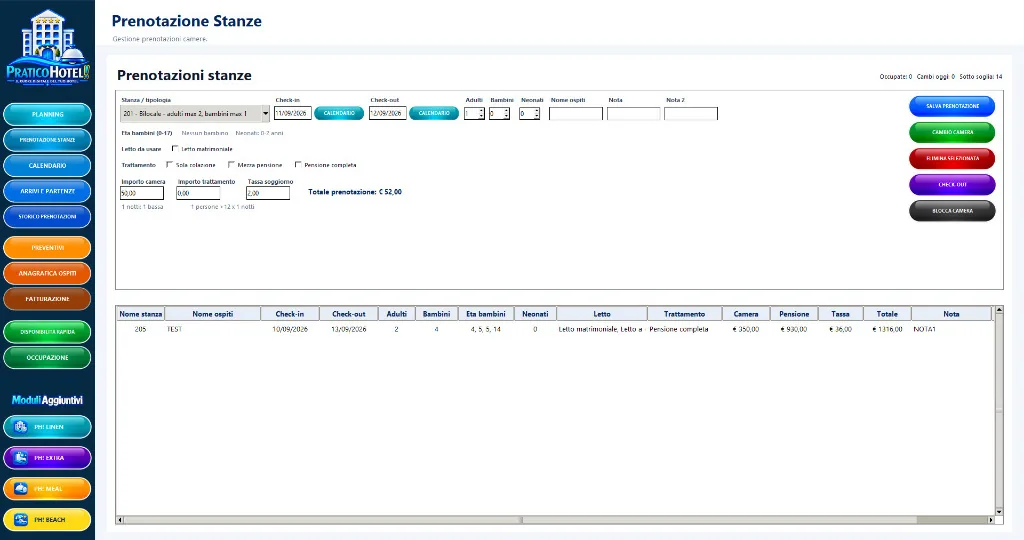Click the Eta bambini column header

(486, 314)
